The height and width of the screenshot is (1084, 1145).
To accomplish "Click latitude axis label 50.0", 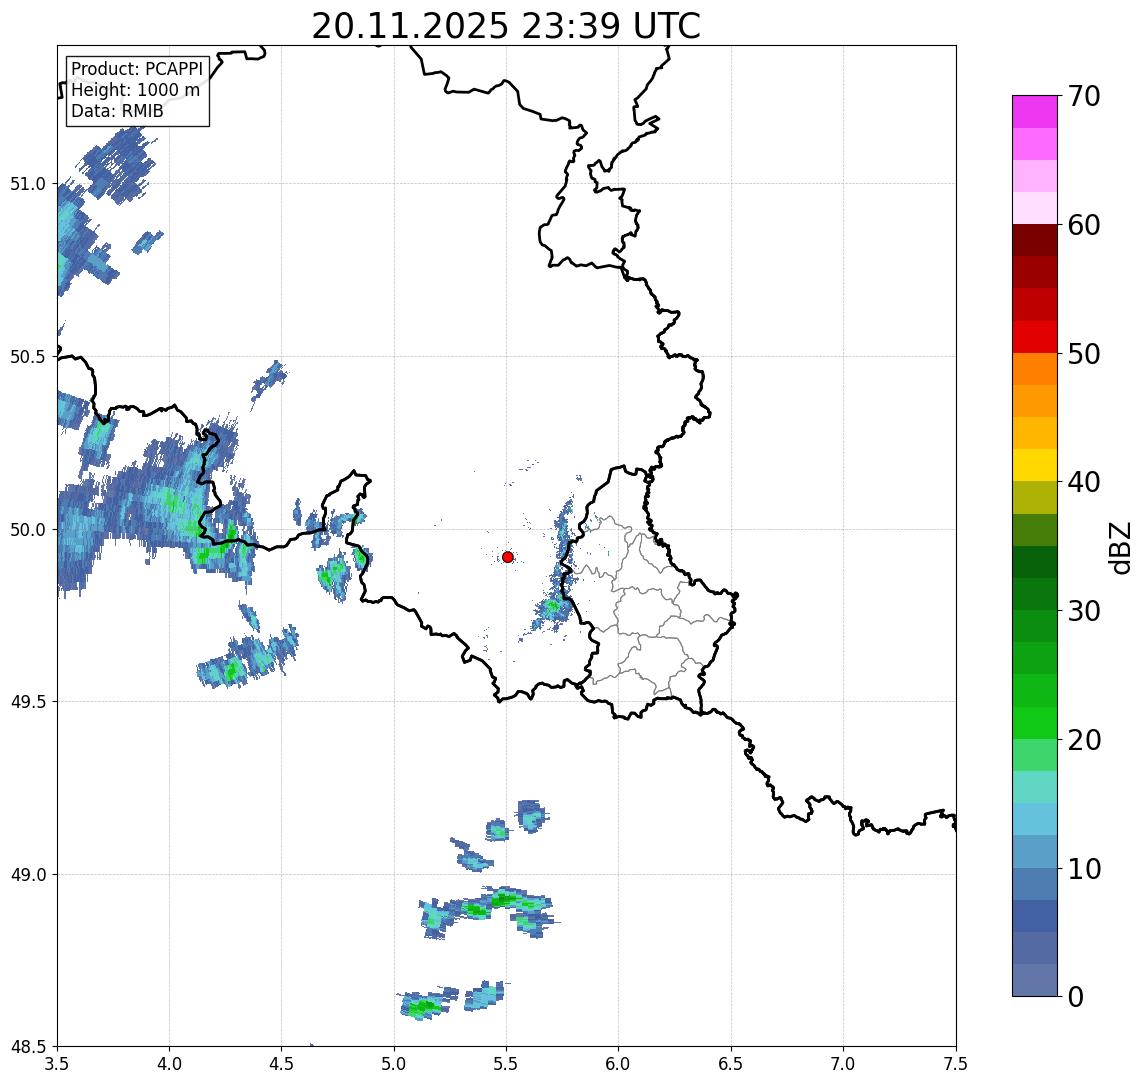I will (x=27, y=530).
